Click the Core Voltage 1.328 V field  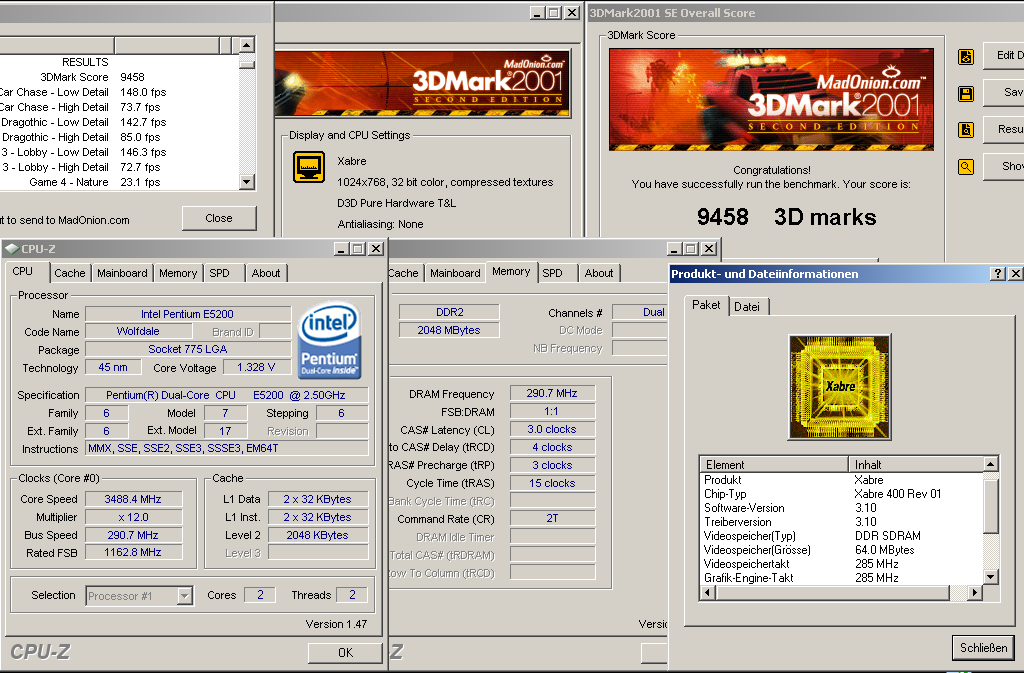coord(256,368)
